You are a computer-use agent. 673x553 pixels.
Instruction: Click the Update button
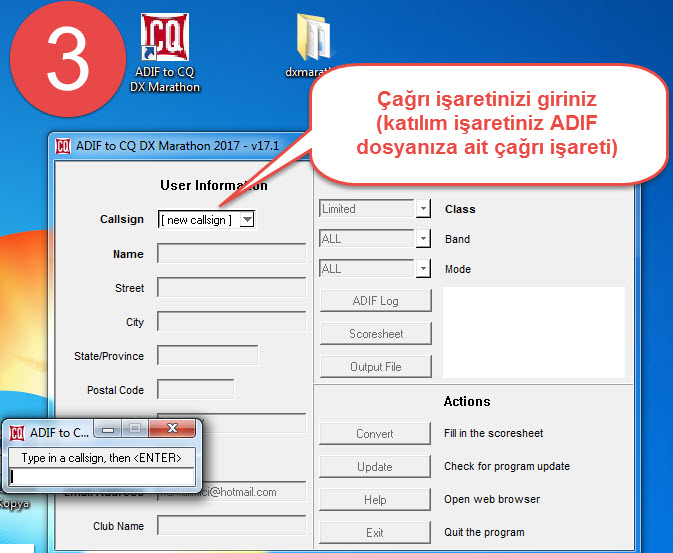[x=375, y=467]
